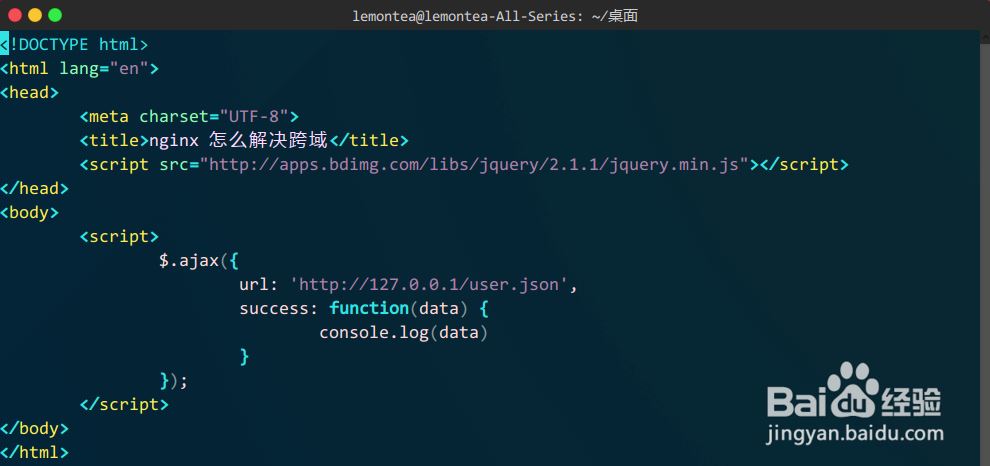This screenshot has height=466, width=990.
Task: Place cursor on the meta charset tag
Action: point(189,116)
